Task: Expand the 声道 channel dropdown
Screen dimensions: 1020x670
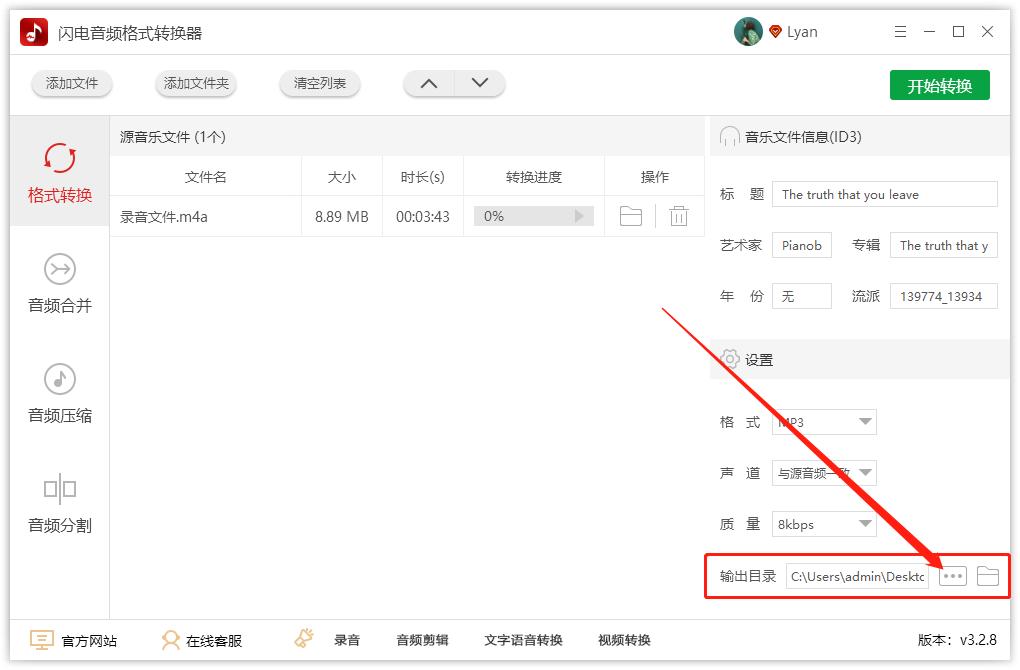Action: pos(823,473)
